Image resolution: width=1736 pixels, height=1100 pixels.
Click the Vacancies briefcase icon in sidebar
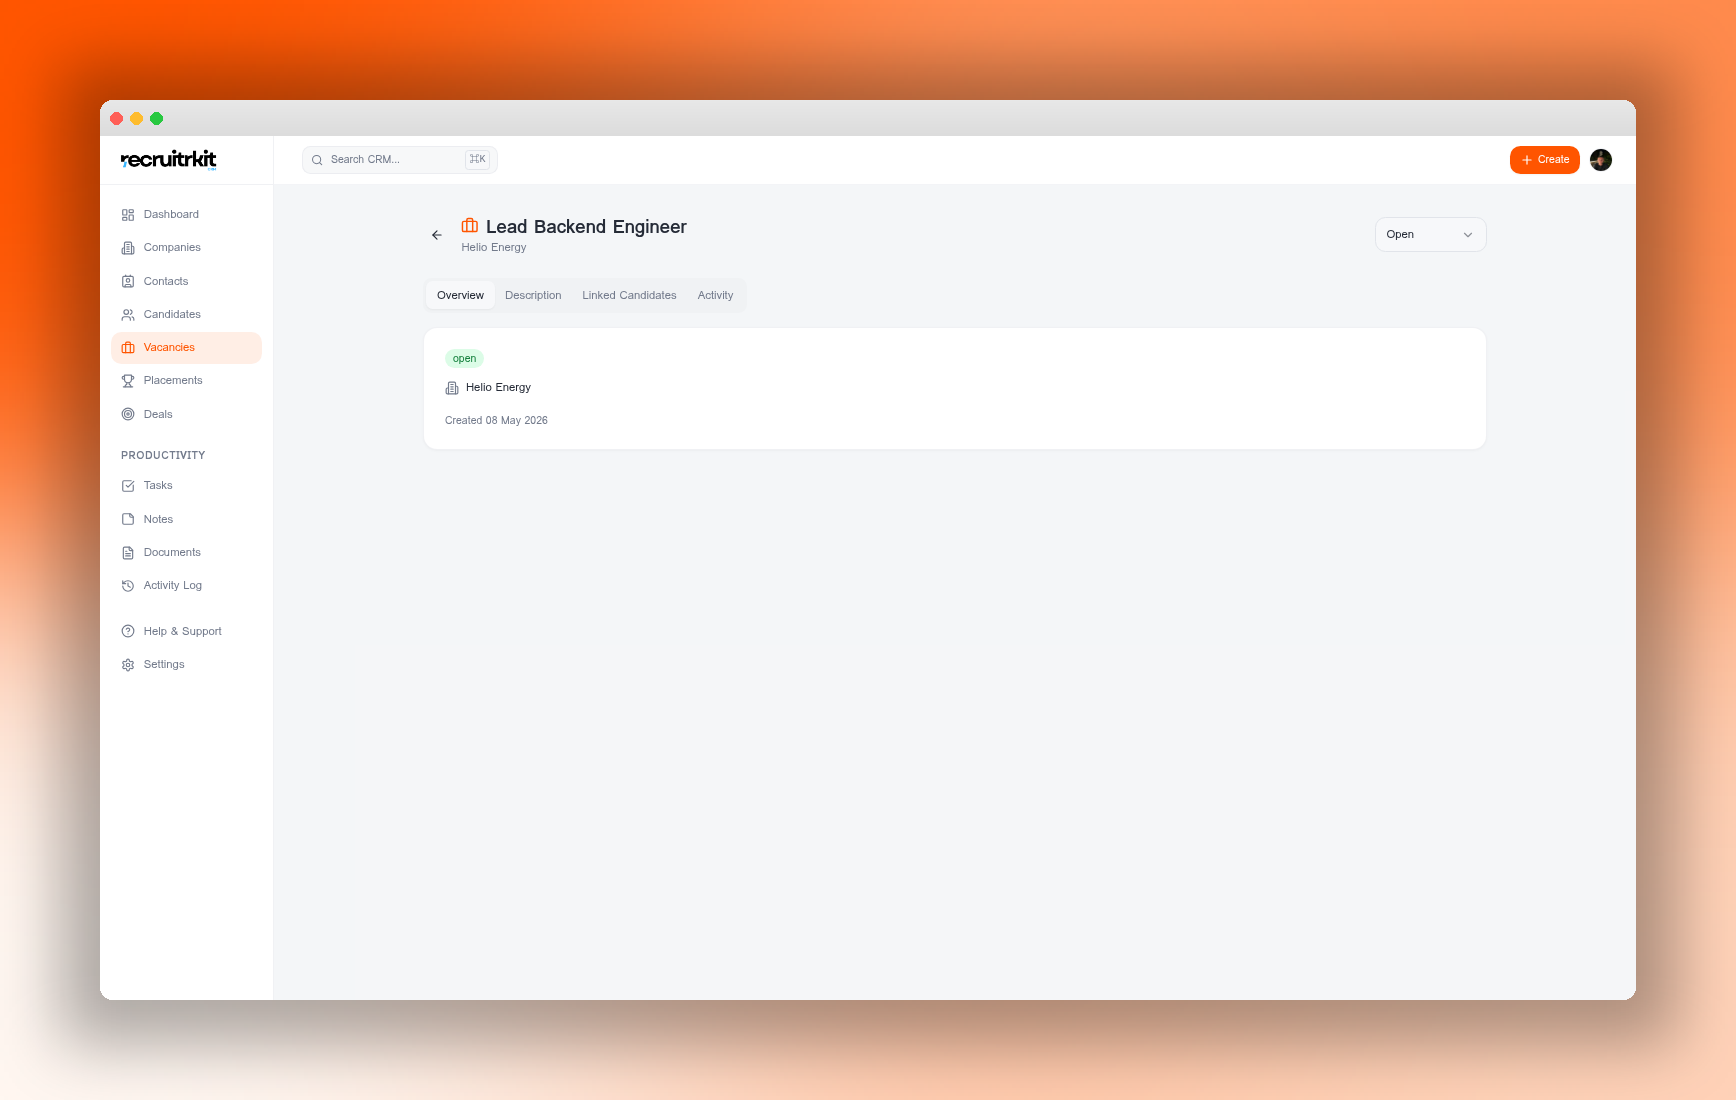128,348
